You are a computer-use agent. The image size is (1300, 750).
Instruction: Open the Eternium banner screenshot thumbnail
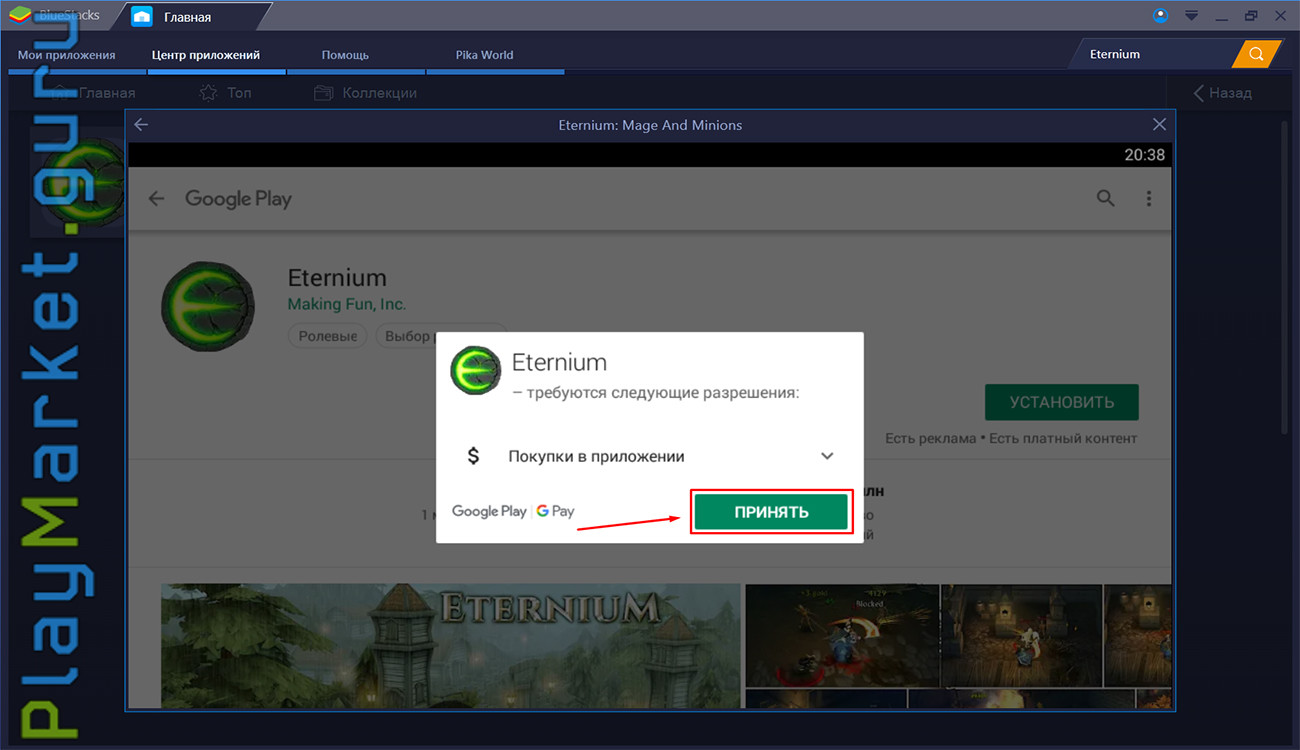click(x=451, y=644)
